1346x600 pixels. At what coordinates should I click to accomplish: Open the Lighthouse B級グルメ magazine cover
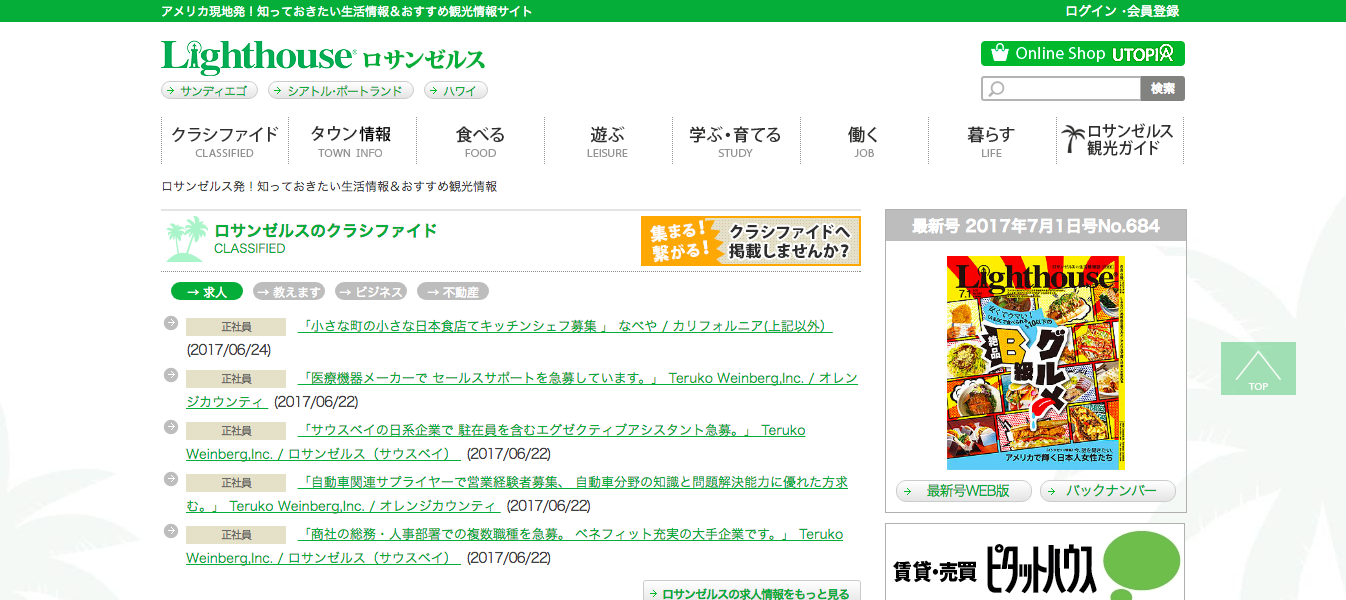[x=1036, y=363]
